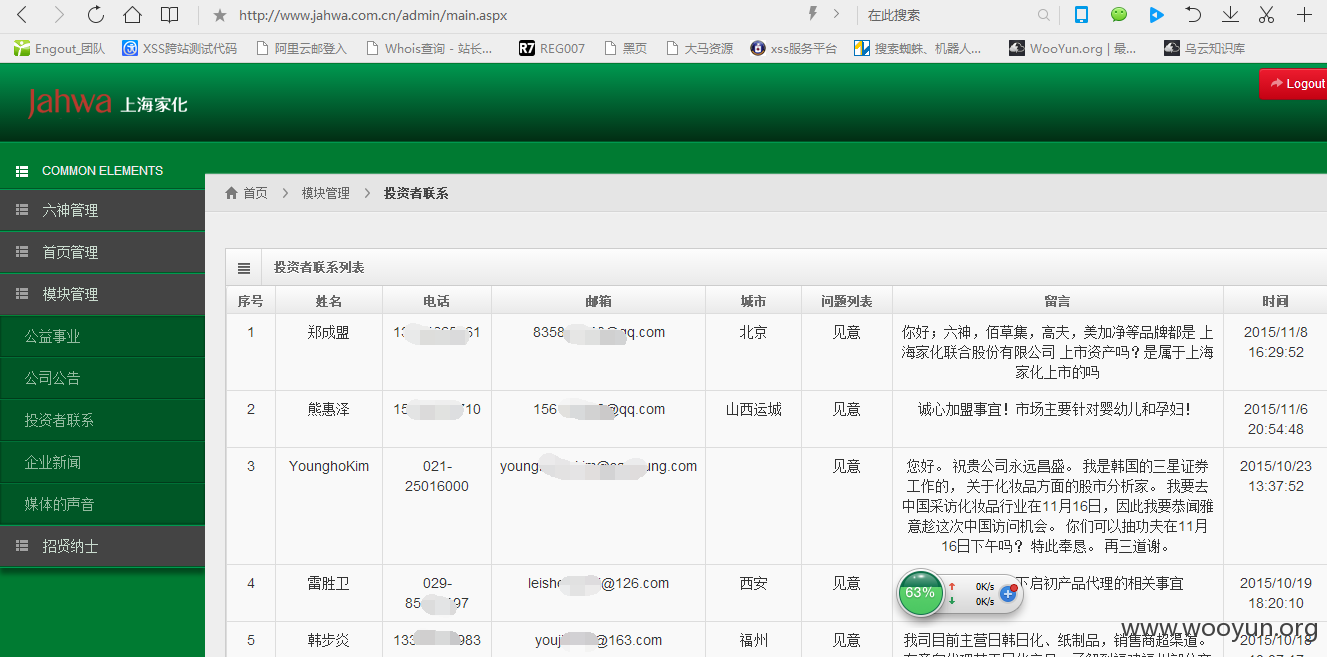Expand the 首页管理 sidebar menu

click(x=102, y=252)
